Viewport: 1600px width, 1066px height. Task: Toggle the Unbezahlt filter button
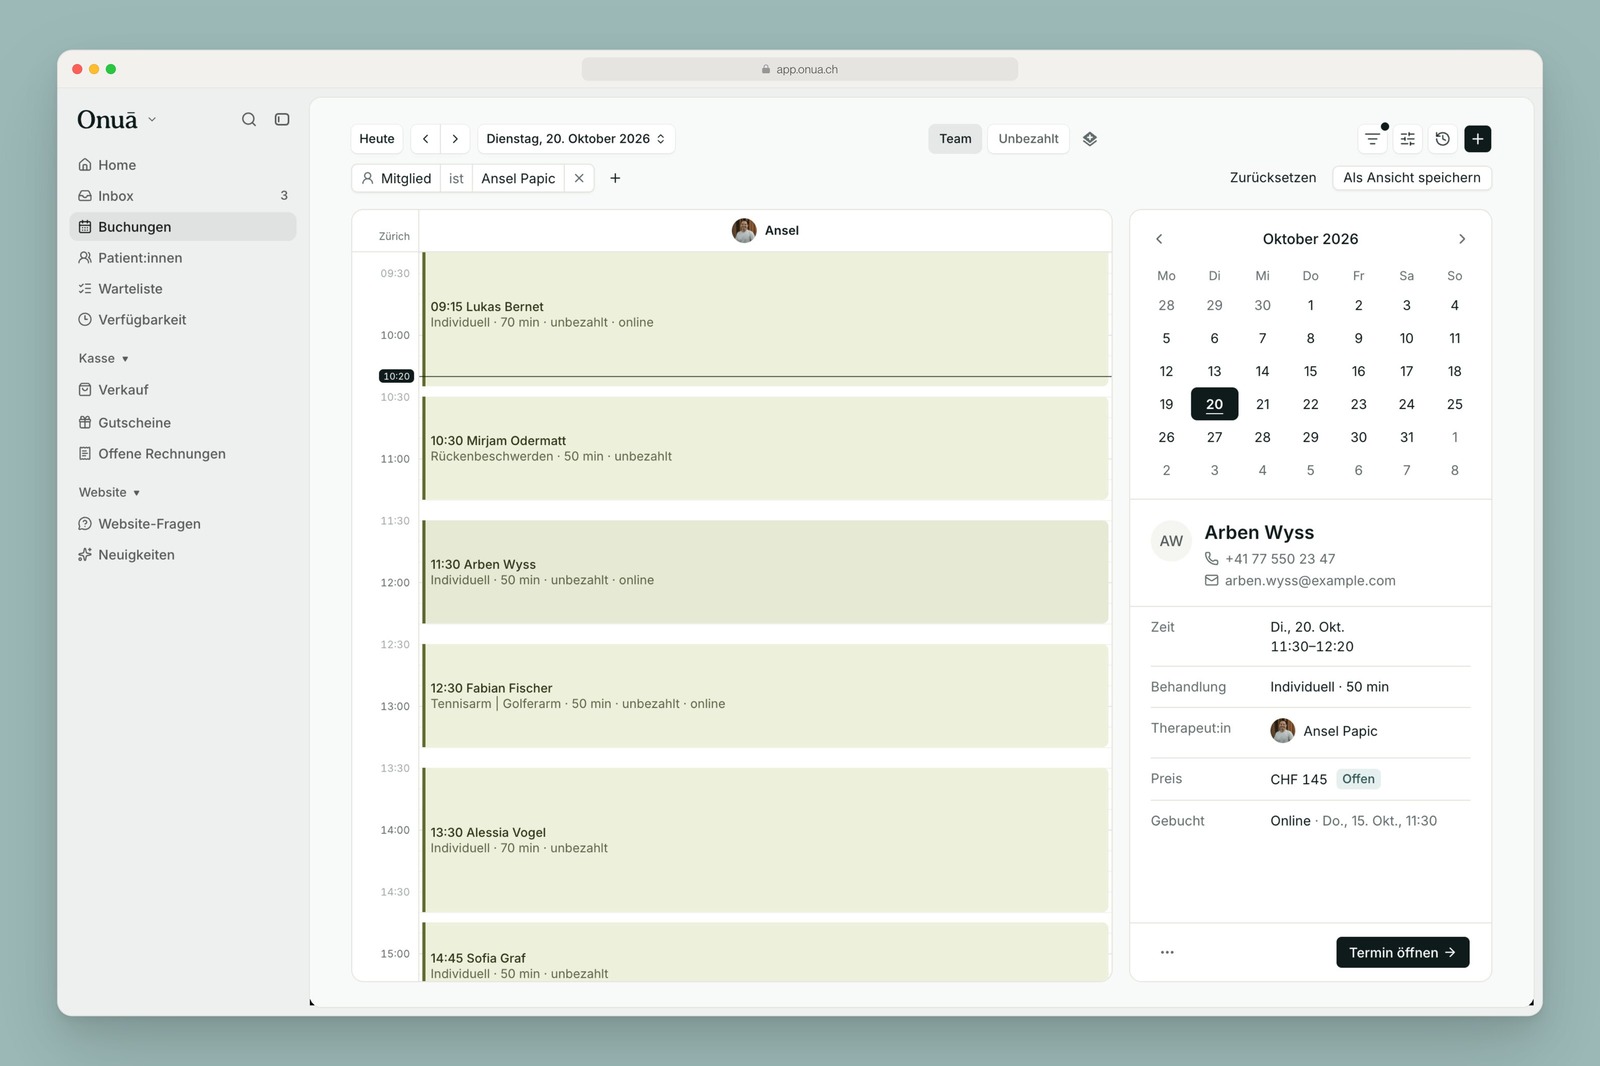1028,139
